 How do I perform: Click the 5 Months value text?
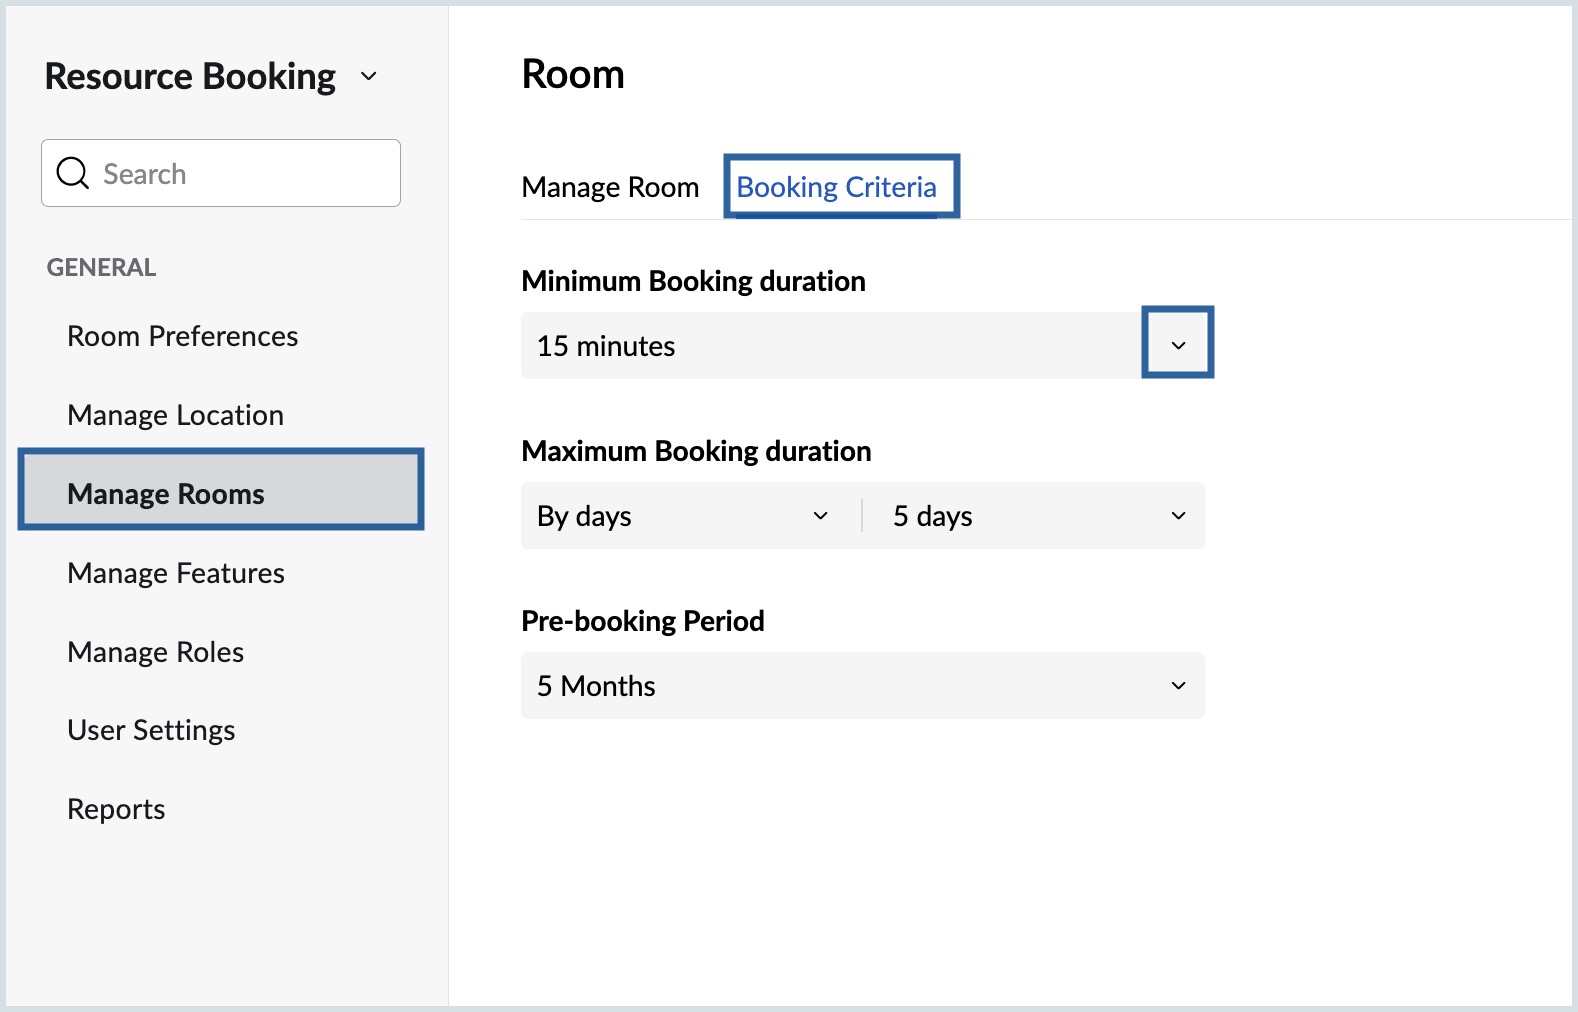(x=596, y=686)
